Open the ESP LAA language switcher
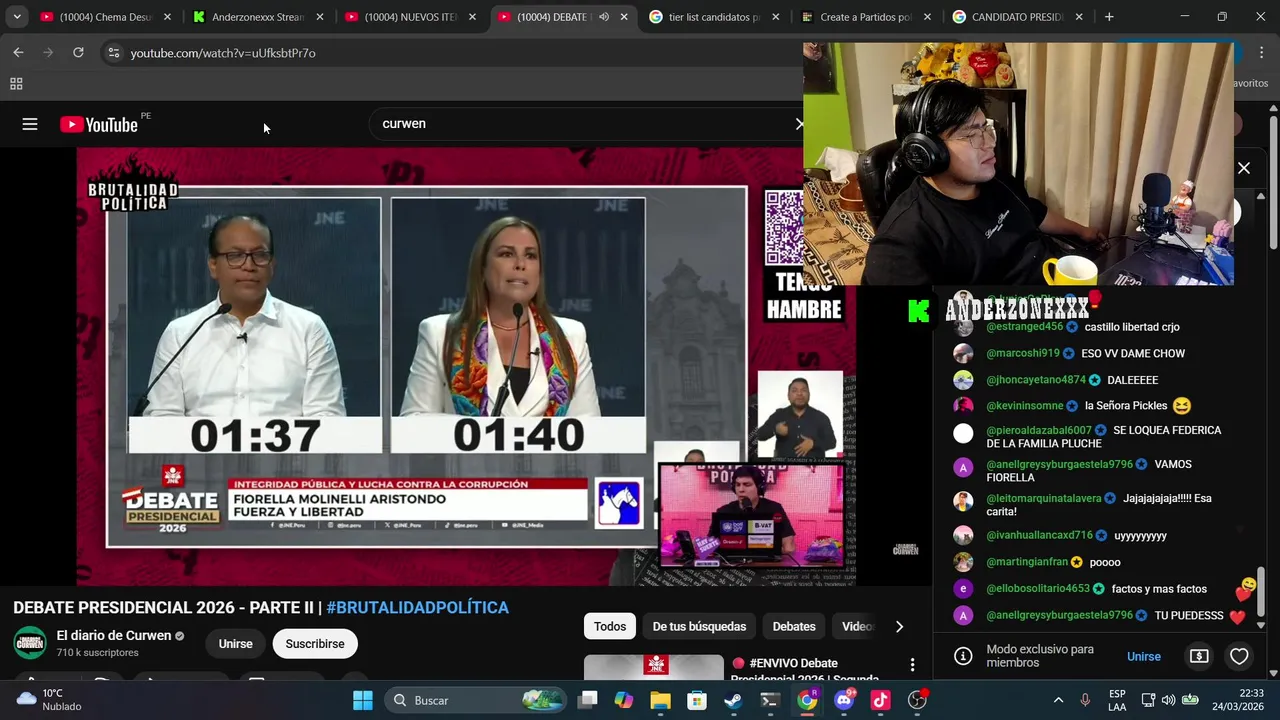Screen dimensions: 1280x720 pos(1117,700)
